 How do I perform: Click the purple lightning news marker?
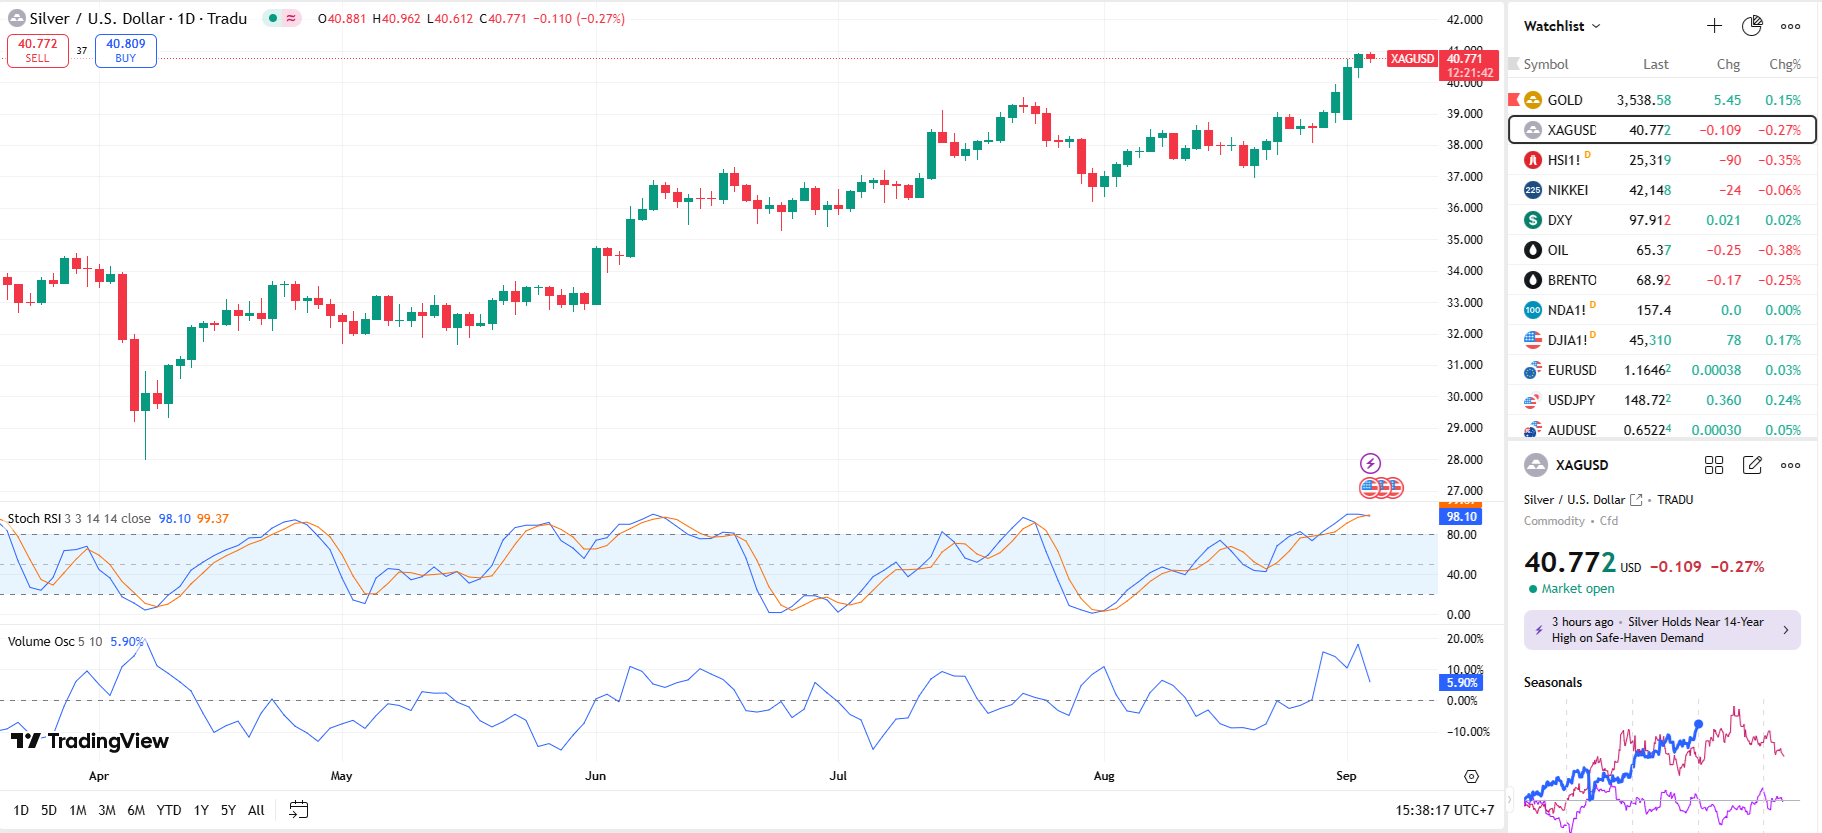[x=1370, y=463]
